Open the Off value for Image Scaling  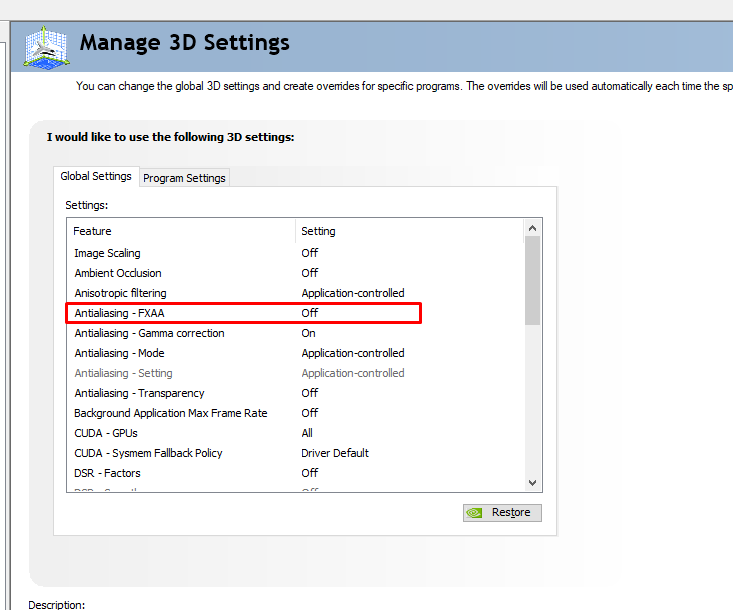point(309,253)
